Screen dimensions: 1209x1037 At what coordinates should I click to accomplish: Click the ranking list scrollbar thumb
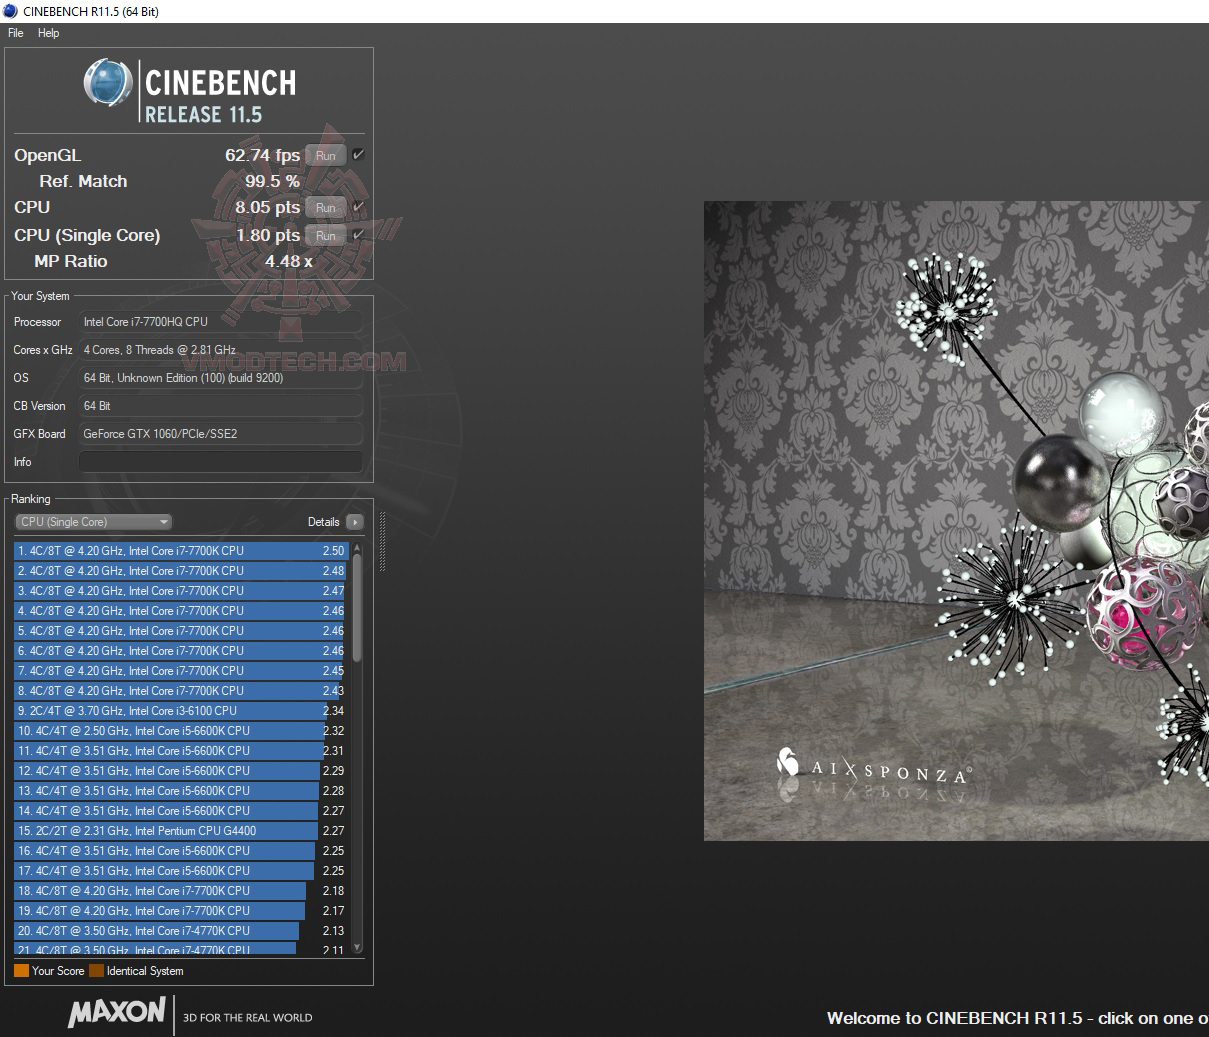[357, 606]
